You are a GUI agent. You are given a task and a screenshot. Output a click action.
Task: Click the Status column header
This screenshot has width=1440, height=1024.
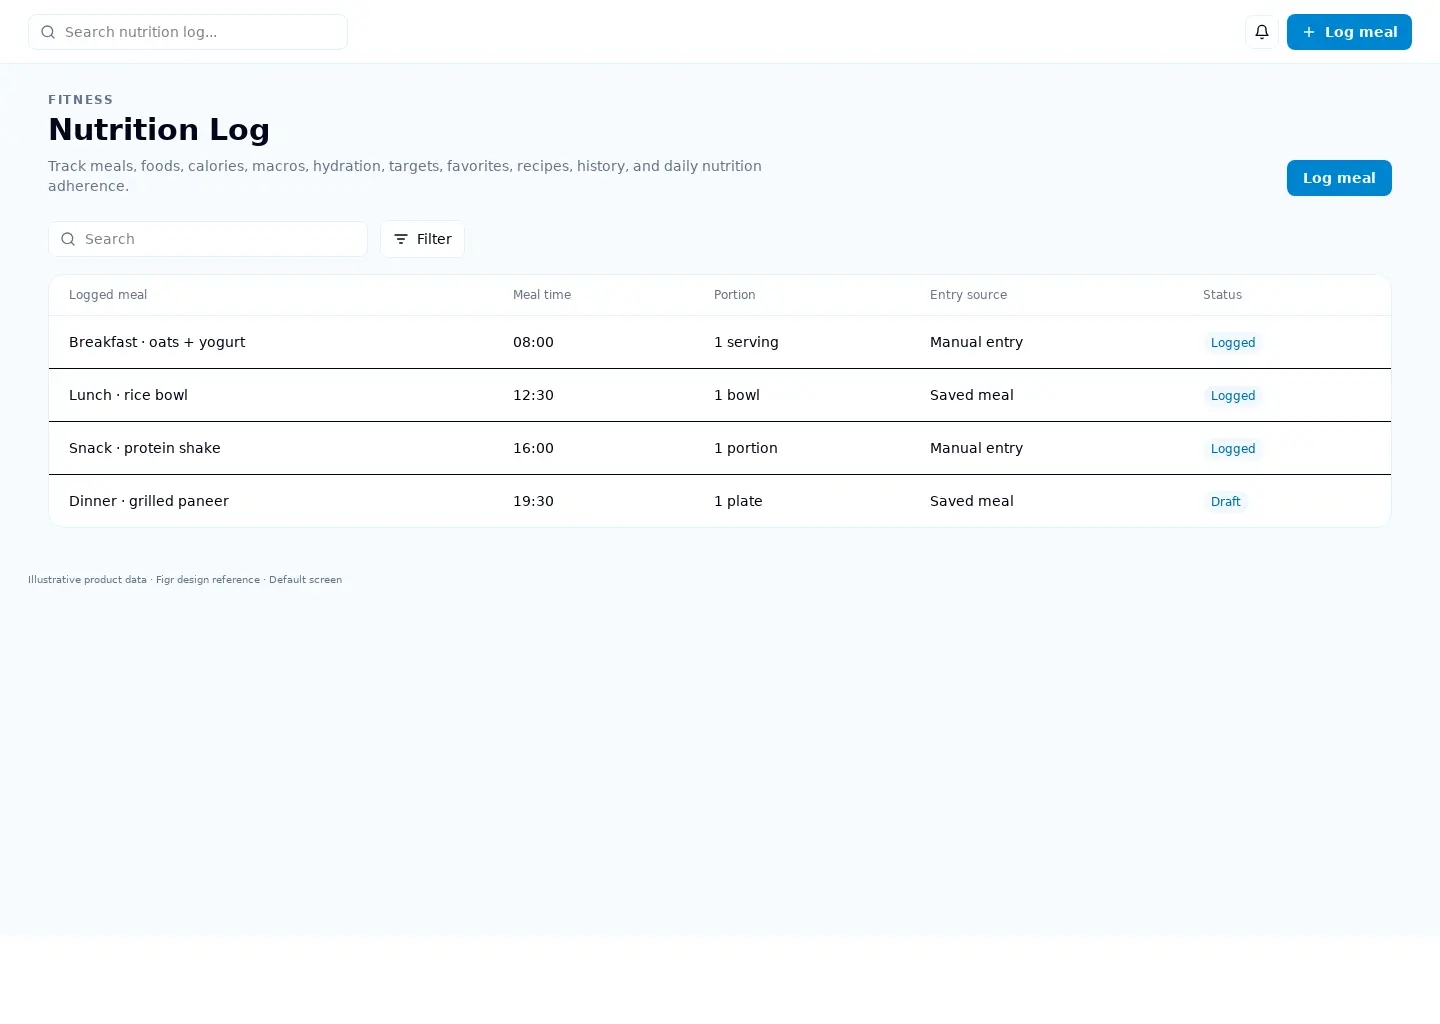coord(1222,295)
